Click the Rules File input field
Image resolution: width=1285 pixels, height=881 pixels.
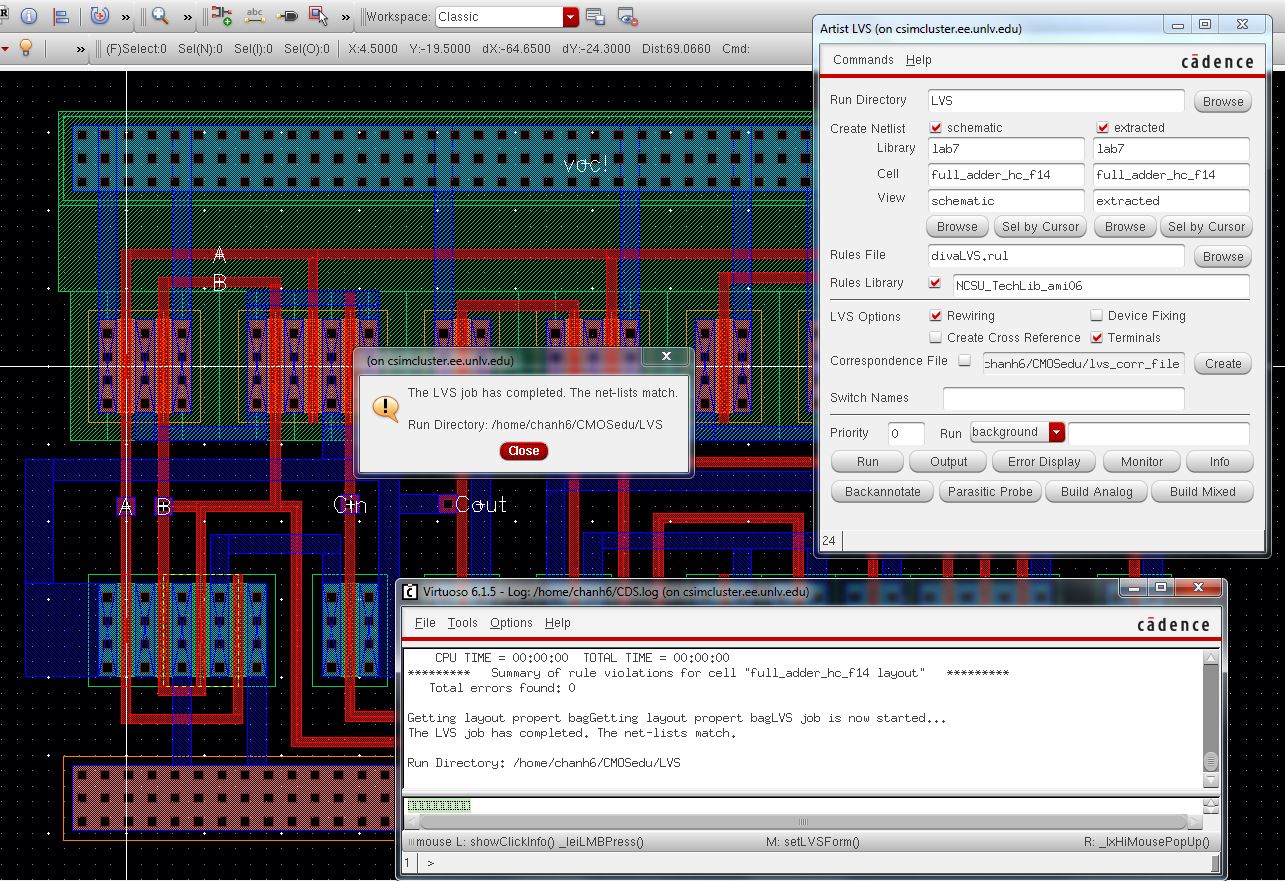coord(1055,256)
